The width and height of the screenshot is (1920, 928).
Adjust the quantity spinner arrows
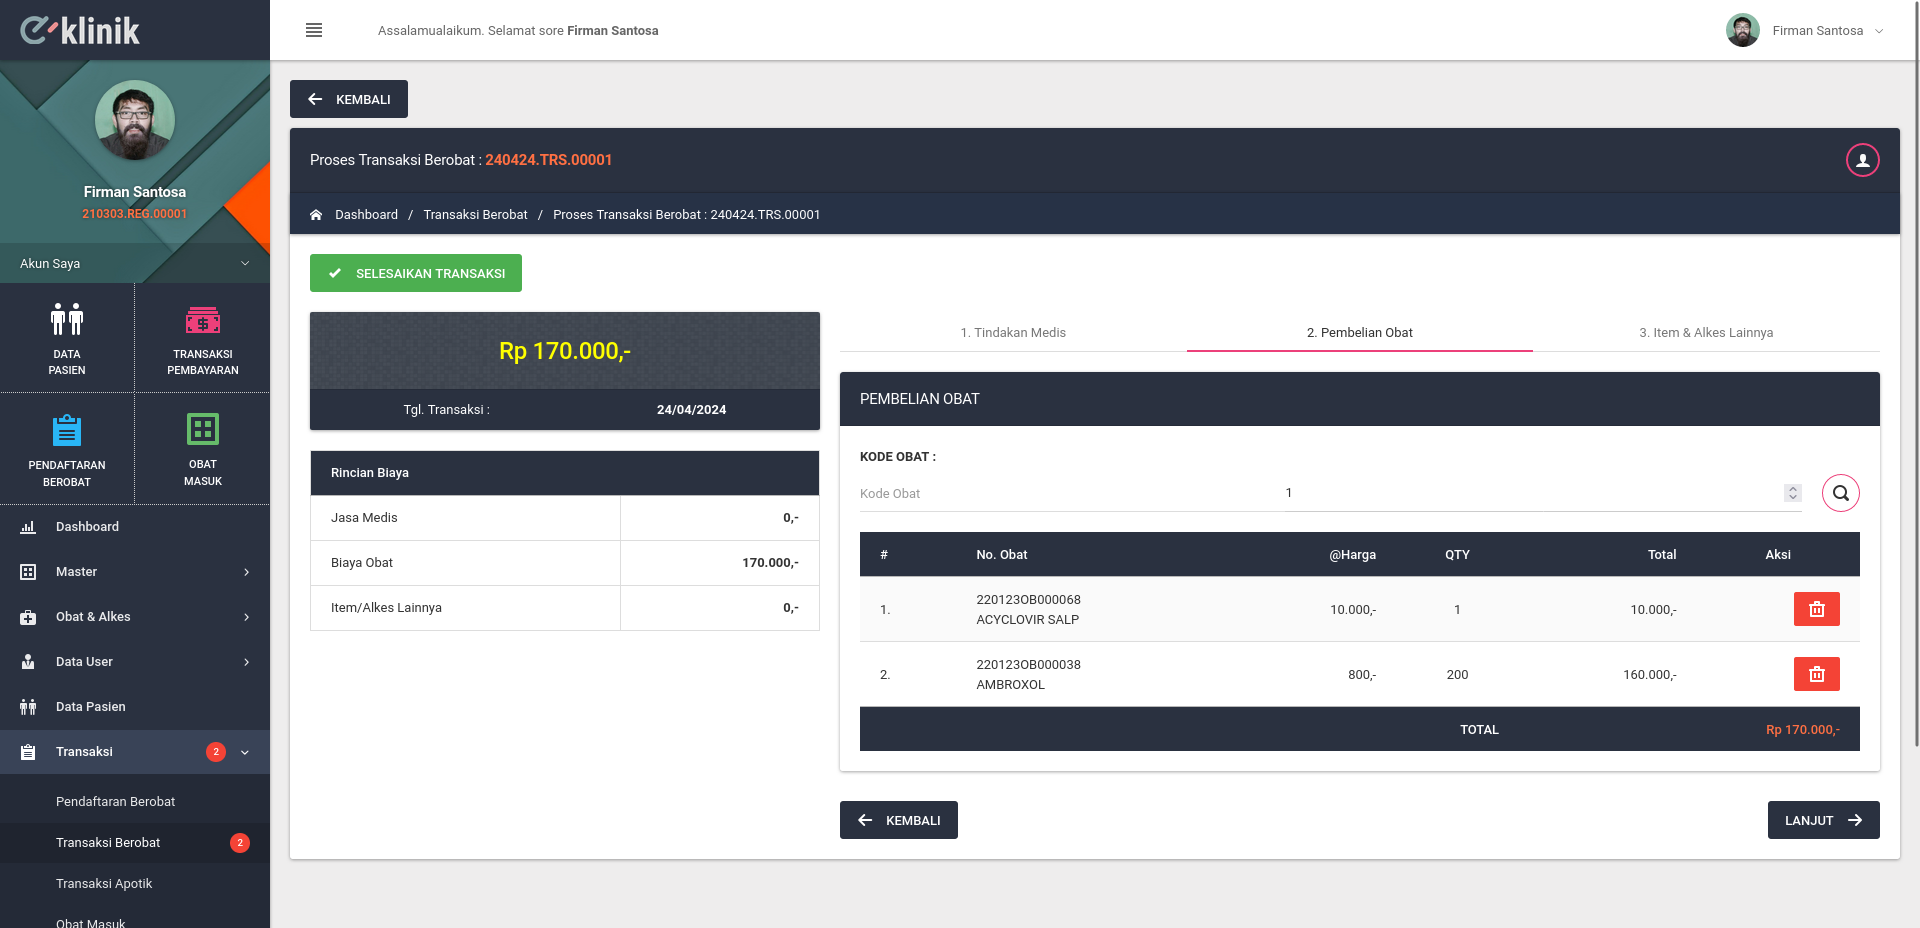click(x=1792, y=493)
